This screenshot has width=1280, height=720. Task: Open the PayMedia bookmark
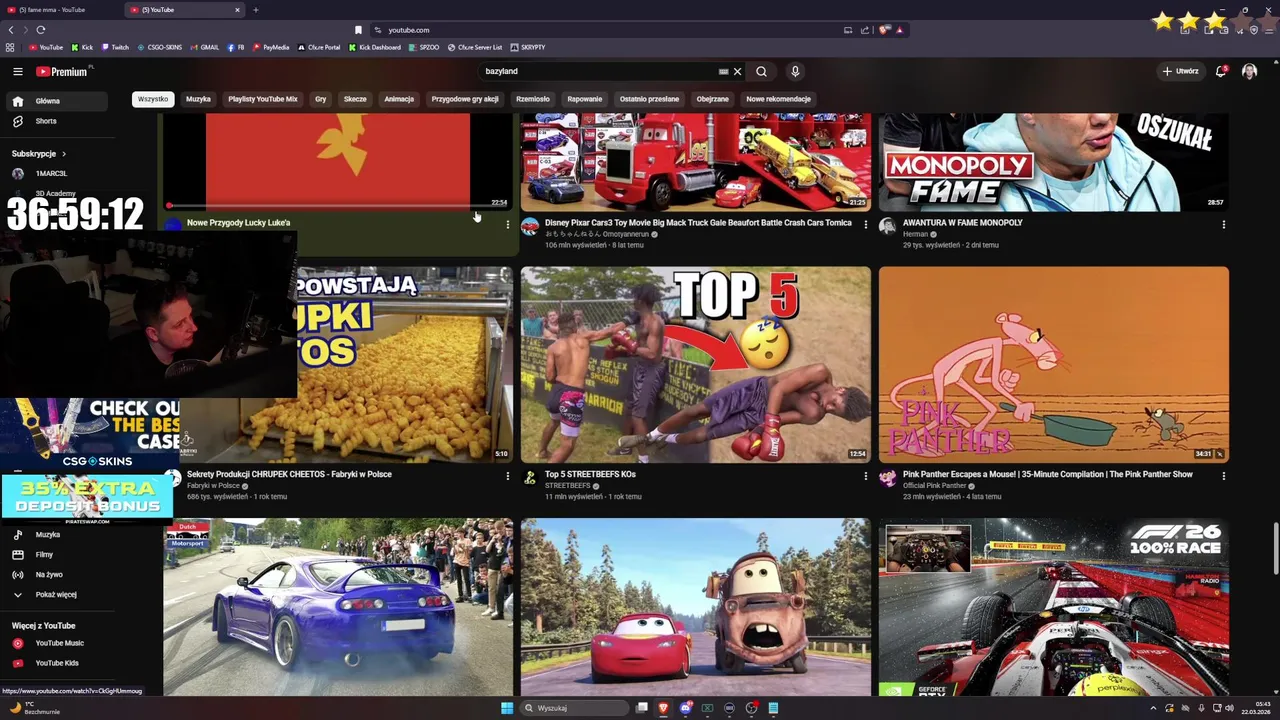[x=271, y=47]
